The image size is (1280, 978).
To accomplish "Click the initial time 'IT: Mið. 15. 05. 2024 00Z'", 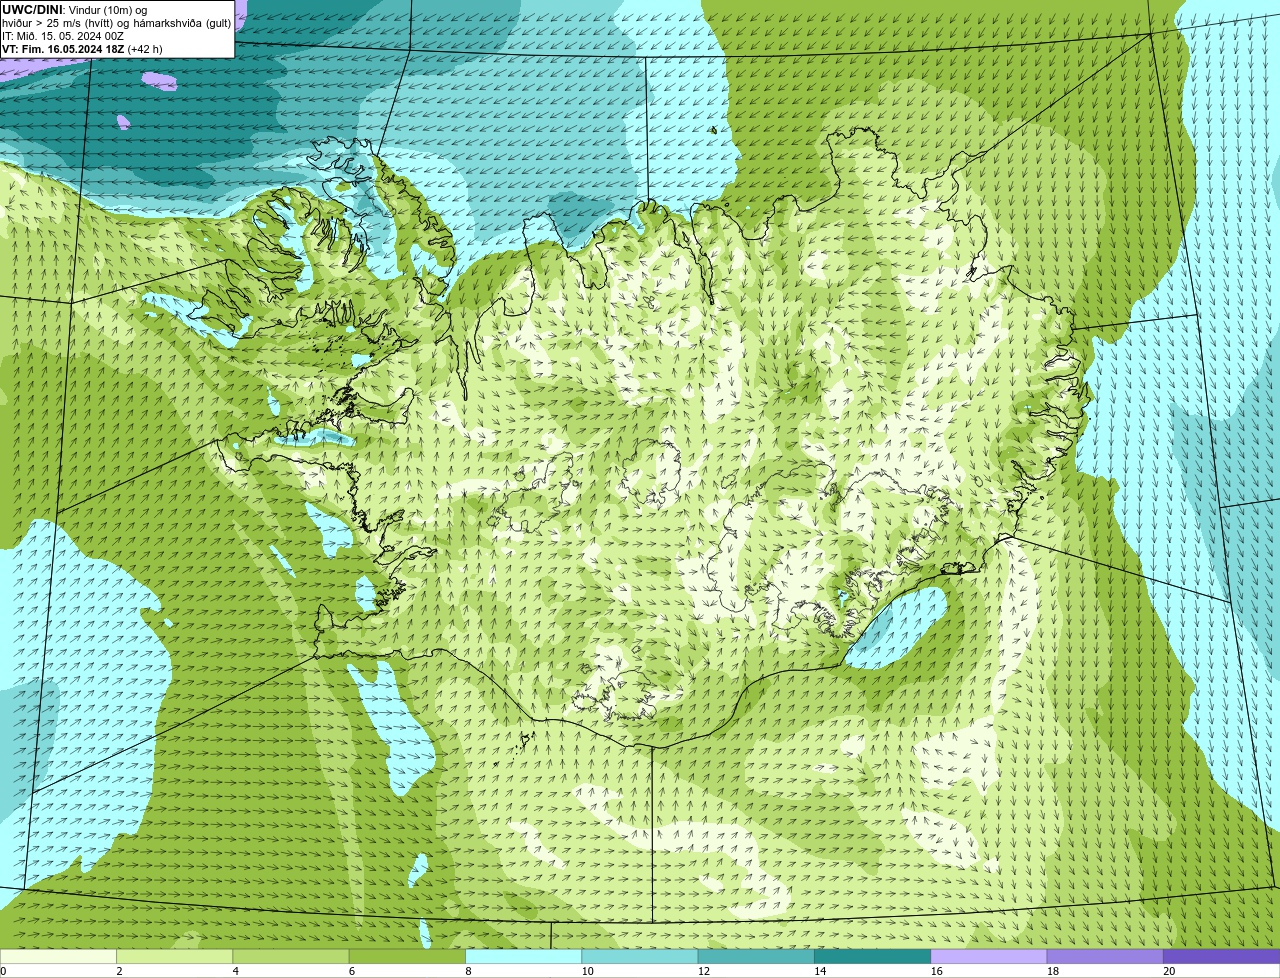I will [x=63, y=35].
